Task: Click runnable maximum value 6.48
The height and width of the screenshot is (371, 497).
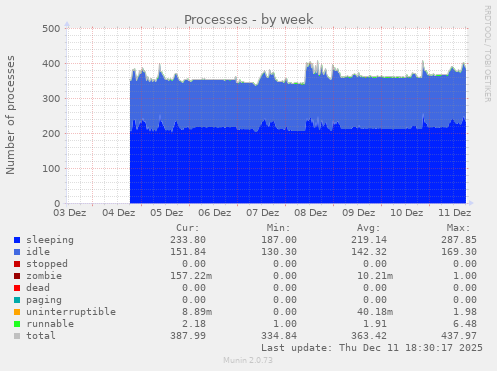Action: [465, 324]
